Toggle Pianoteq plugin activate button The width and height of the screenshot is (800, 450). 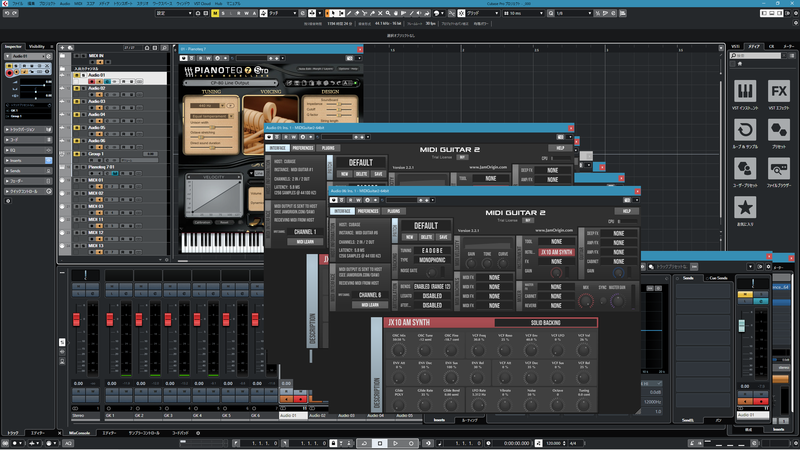pos(184,58)
